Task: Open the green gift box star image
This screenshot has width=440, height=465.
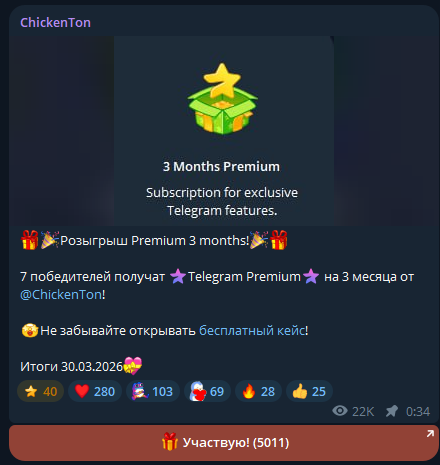Action: click(x=222, y=99)
